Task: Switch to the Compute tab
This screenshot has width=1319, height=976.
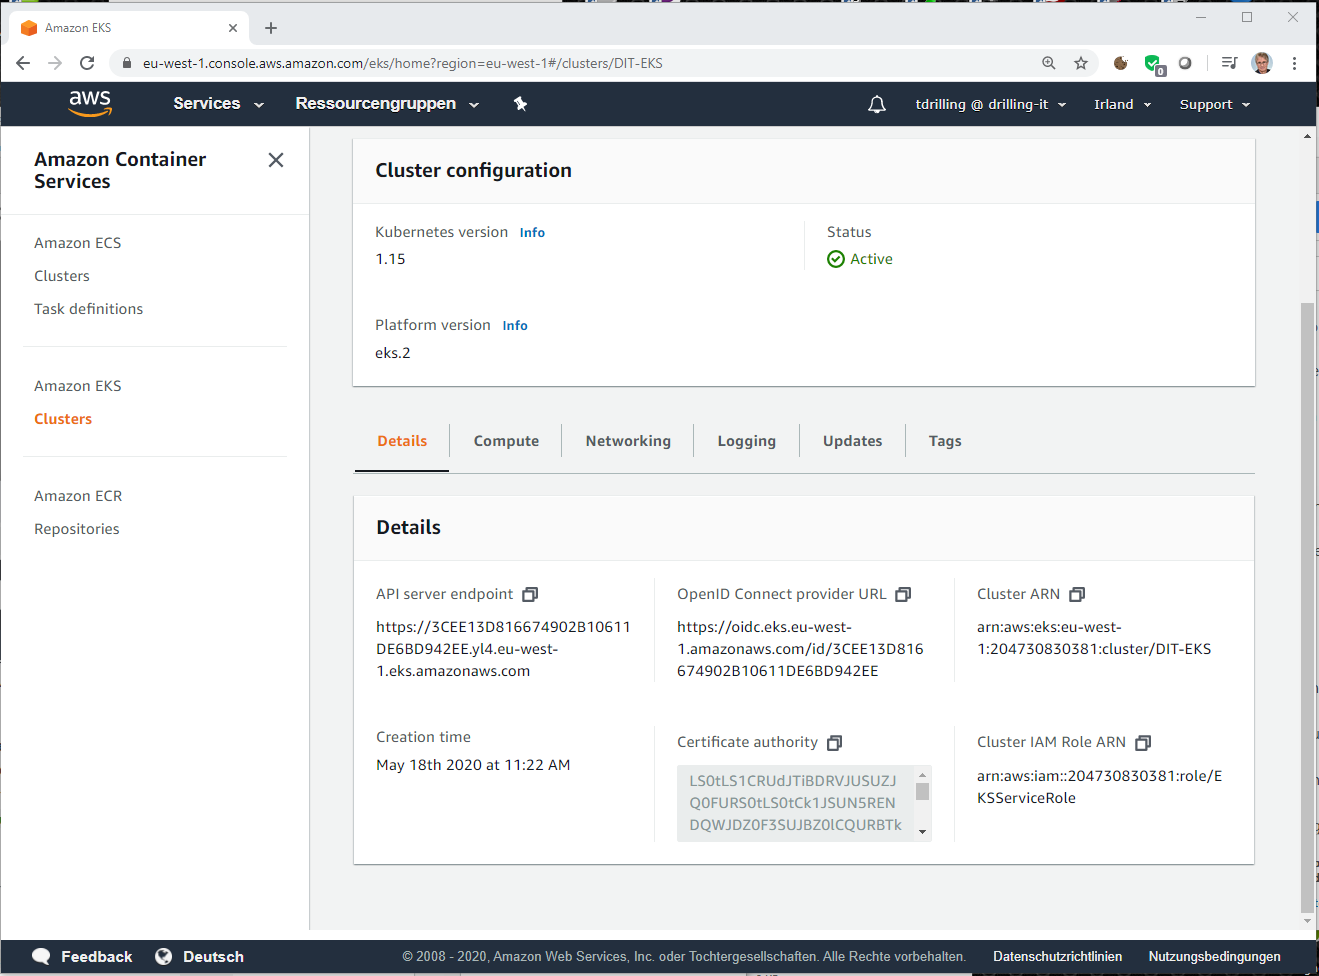Action: pyautogui.click(x=506, y=441)
